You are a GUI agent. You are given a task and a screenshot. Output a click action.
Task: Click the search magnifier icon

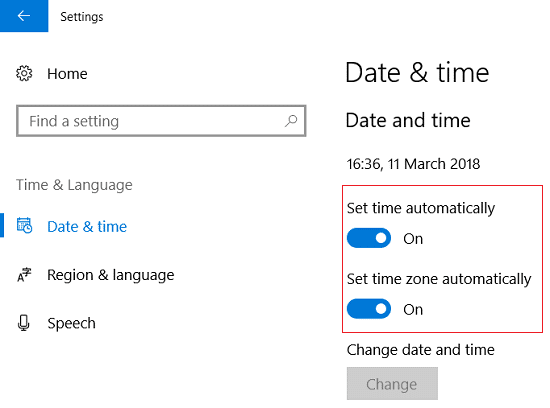click(x=291, y=121)
